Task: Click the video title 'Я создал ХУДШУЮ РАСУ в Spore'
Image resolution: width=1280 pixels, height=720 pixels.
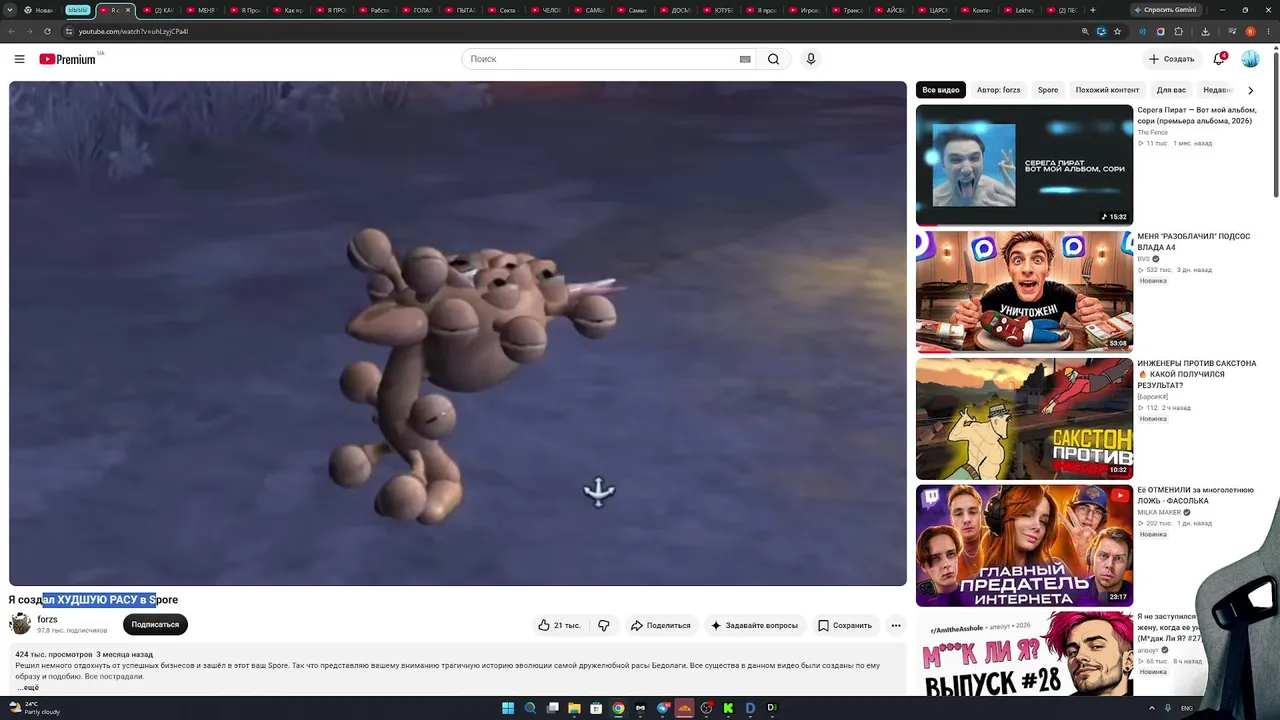Action: pyautogui.click(x=93, y=600)
